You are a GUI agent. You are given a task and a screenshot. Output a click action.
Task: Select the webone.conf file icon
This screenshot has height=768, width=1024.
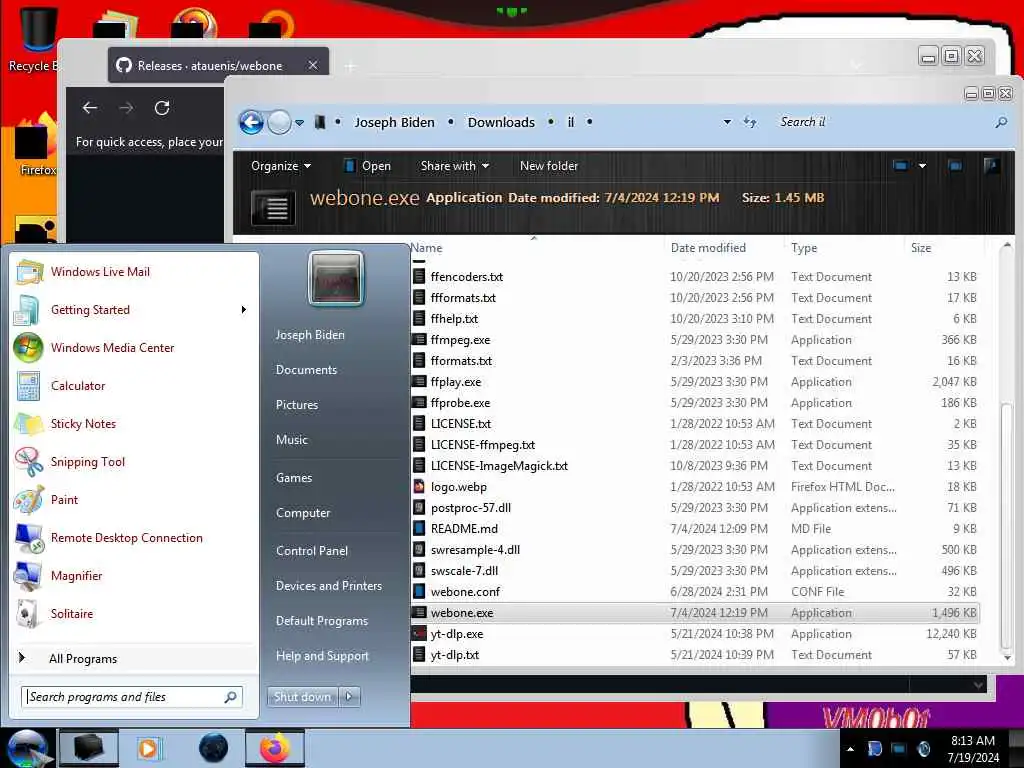pyautogui.click(x=419, y=592)
